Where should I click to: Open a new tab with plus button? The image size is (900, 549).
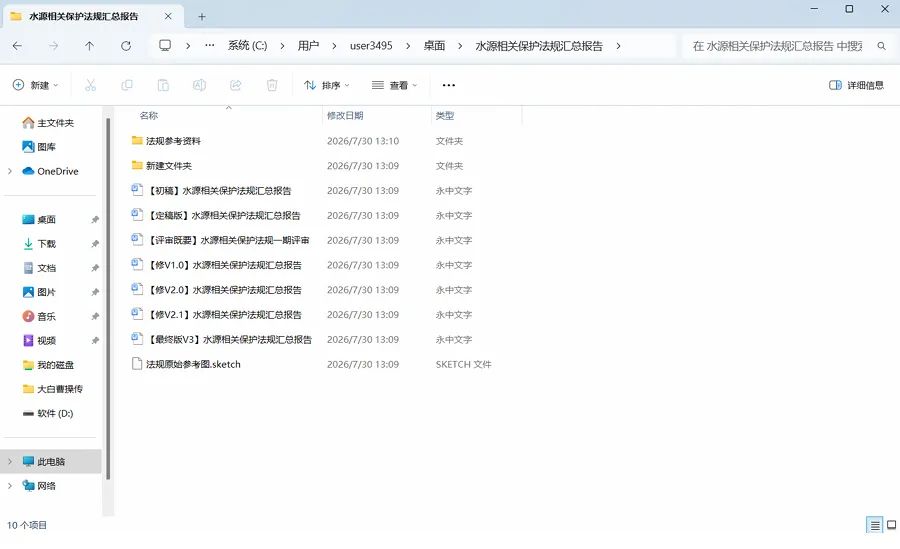pos(201,17)
